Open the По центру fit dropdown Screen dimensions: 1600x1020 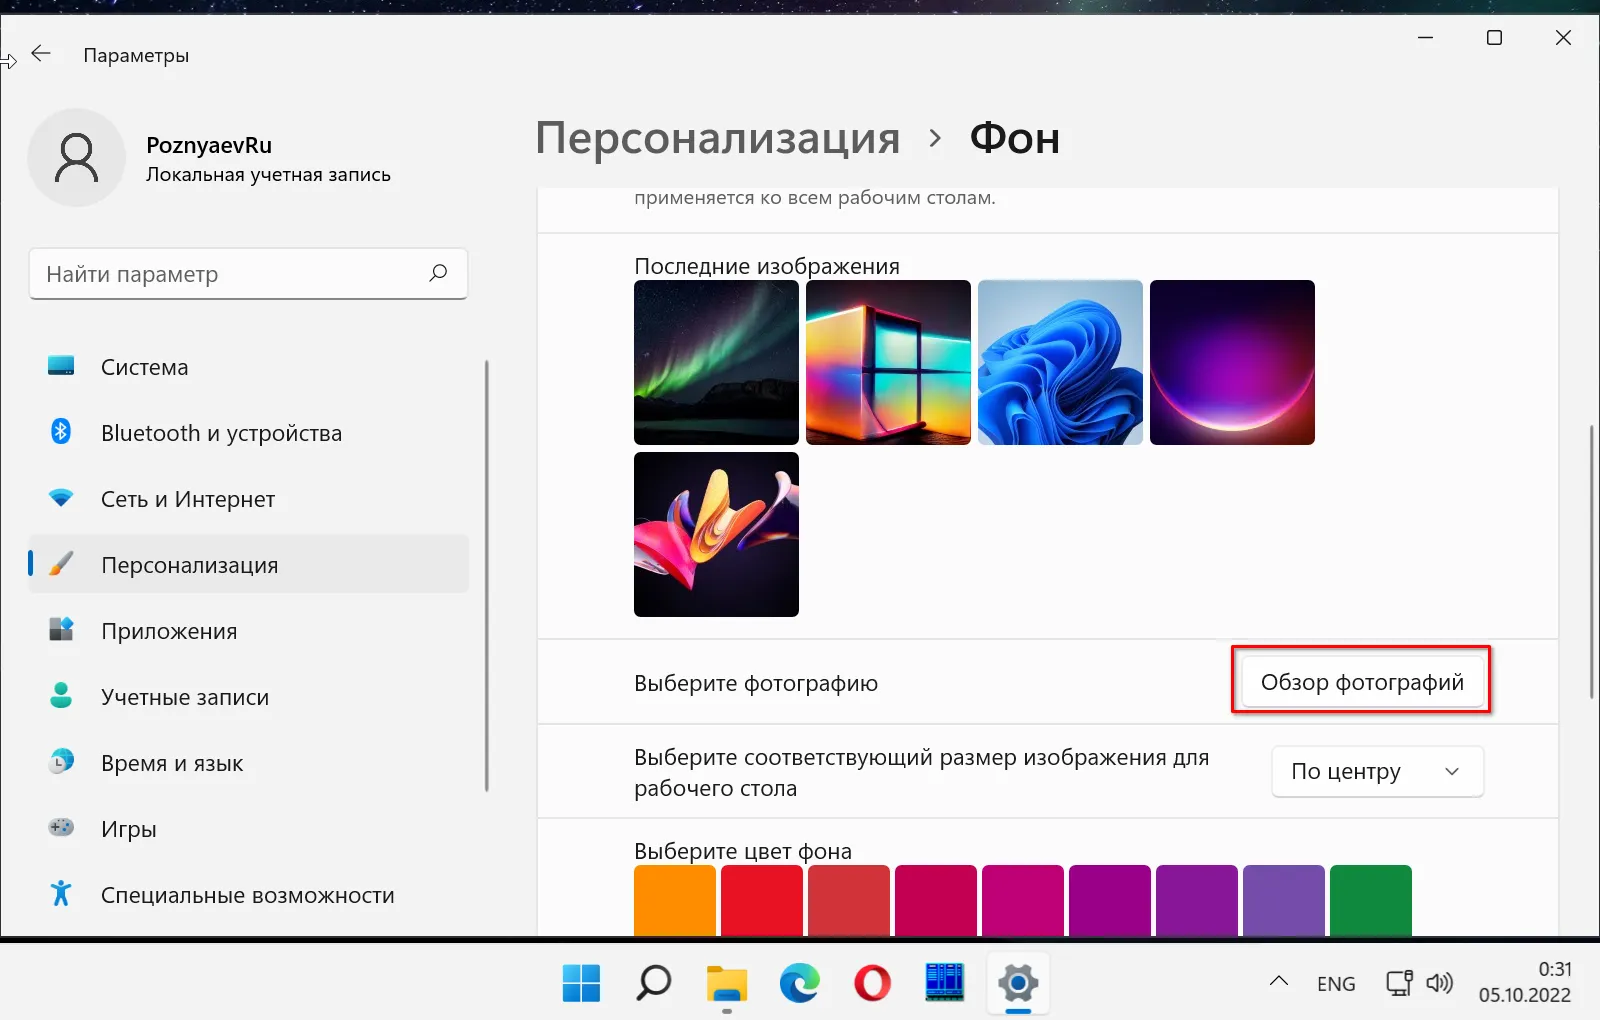(1377, 771)
